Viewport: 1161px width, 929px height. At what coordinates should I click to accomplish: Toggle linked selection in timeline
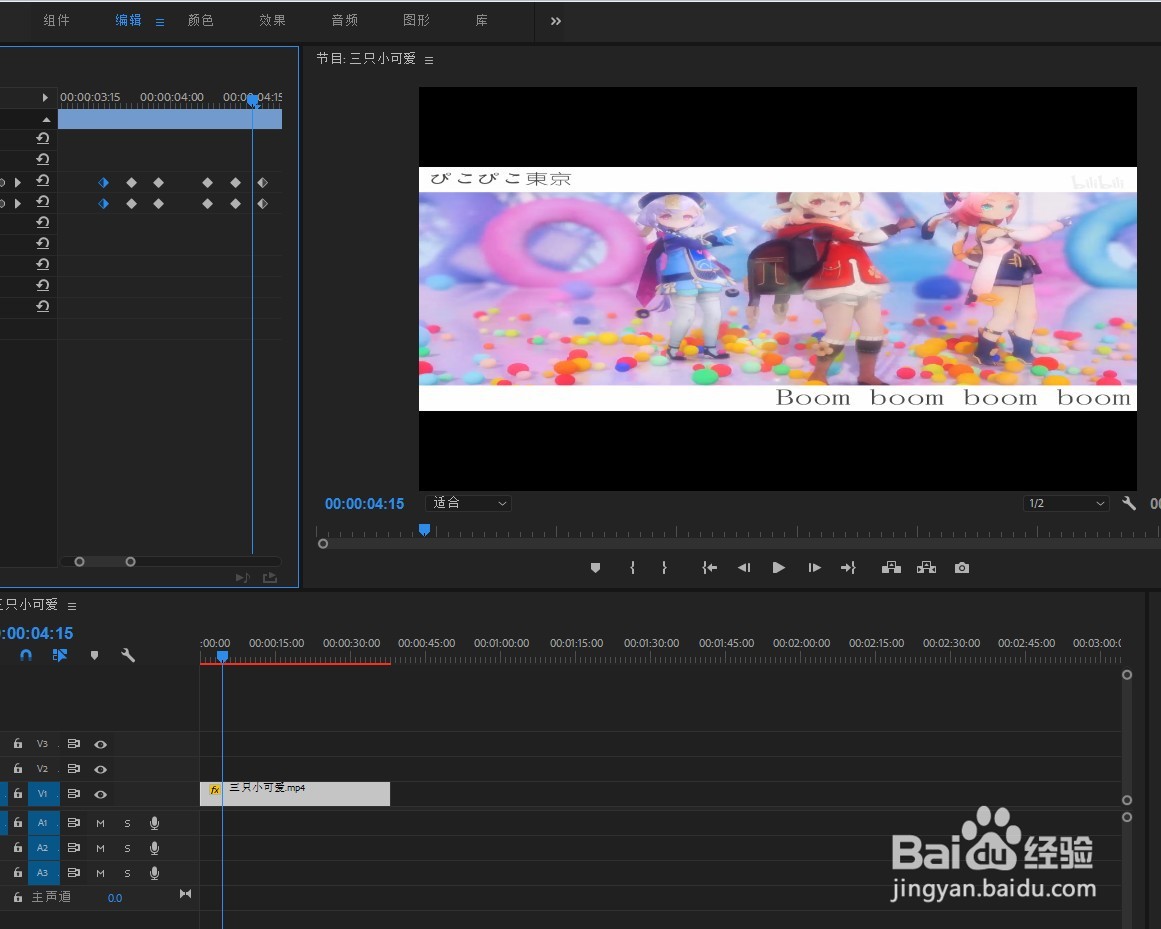tap(60, 655)
